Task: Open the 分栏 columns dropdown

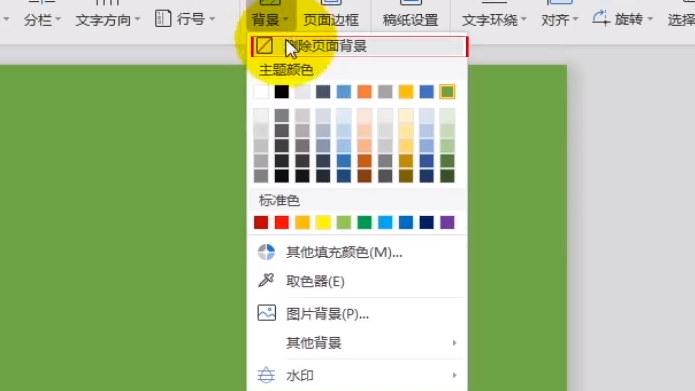Action: 42,20
